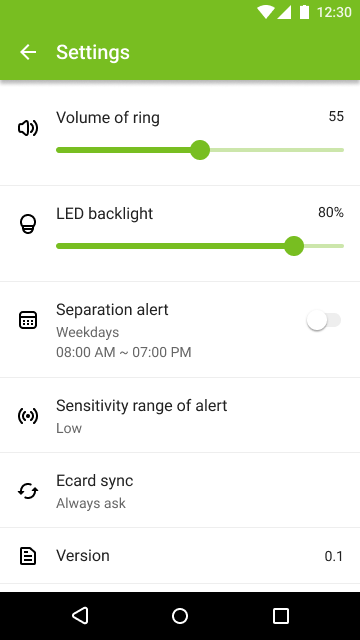Image resolution: width=360 pixels, height=640 pixels.
Task: Click the document icon beside Version
Action: coord(28,556)
